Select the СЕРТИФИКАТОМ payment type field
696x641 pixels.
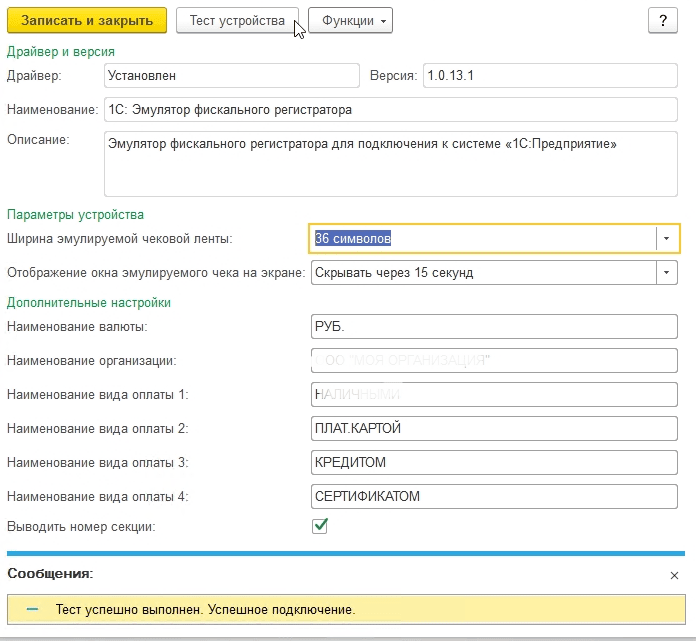click(x=494, y=497)
